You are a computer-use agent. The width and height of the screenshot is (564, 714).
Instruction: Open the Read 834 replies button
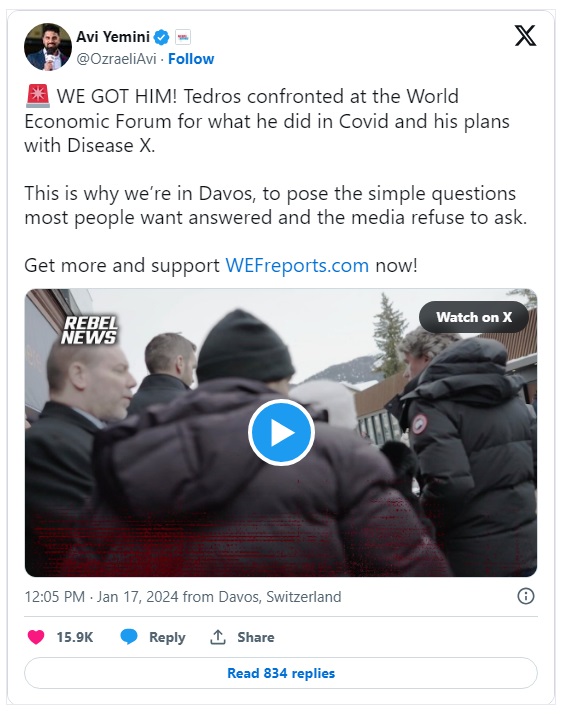click(x=281, y=673)
